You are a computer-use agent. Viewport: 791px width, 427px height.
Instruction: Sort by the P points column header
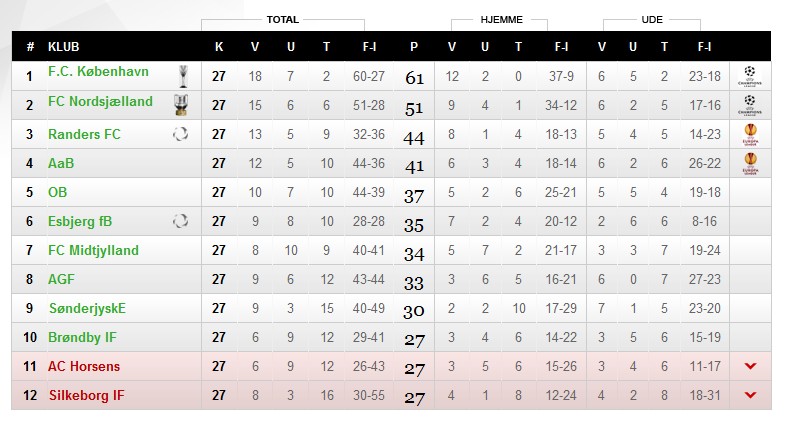[414, 47]
